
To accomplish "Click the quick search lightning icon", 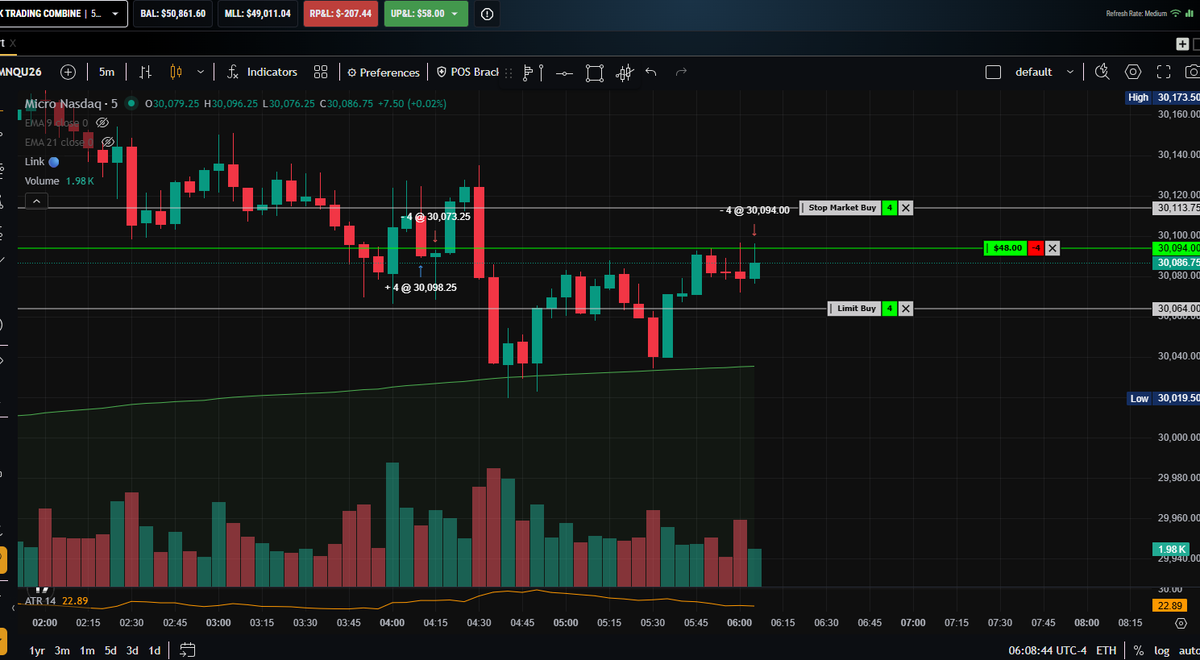I will (1102, 72).
